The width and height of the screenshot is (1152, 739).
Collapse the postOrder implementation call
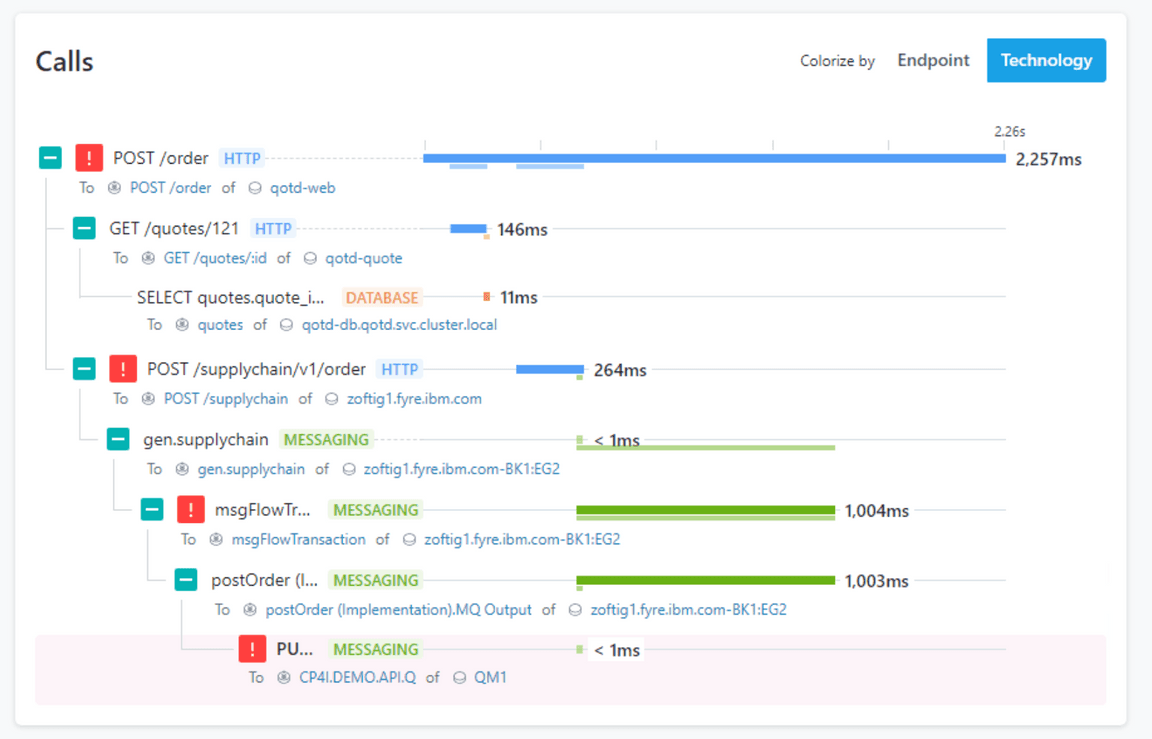coord(185,579)
